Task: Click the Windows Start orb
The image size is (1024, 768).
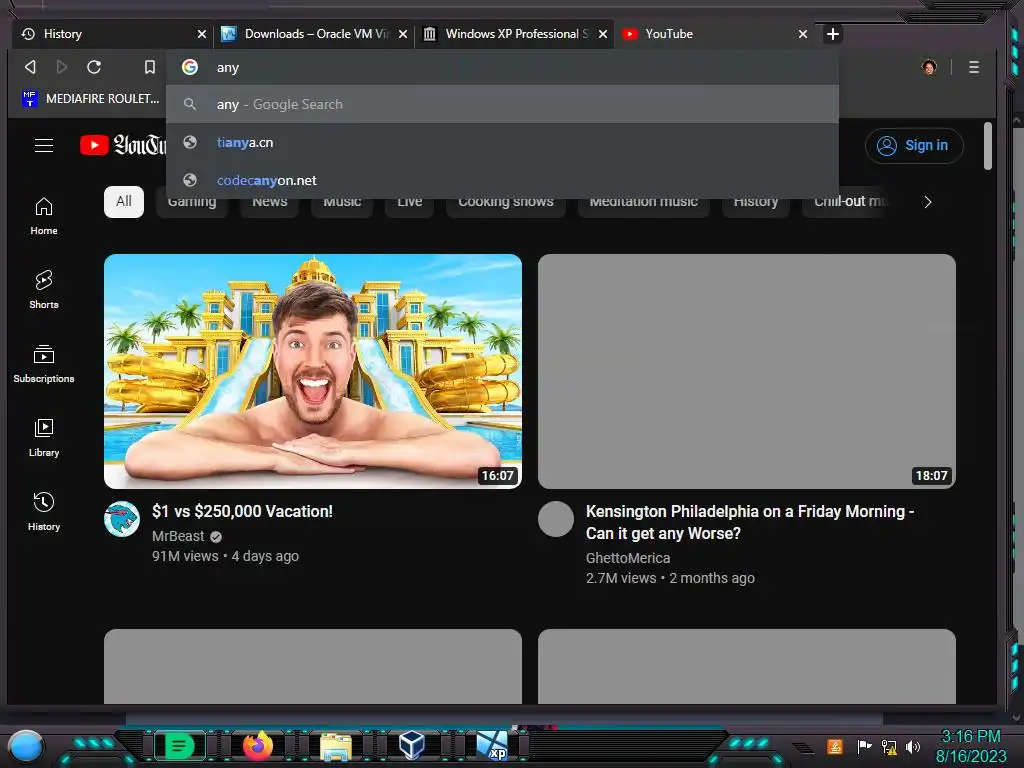Action: coord(26,746)
